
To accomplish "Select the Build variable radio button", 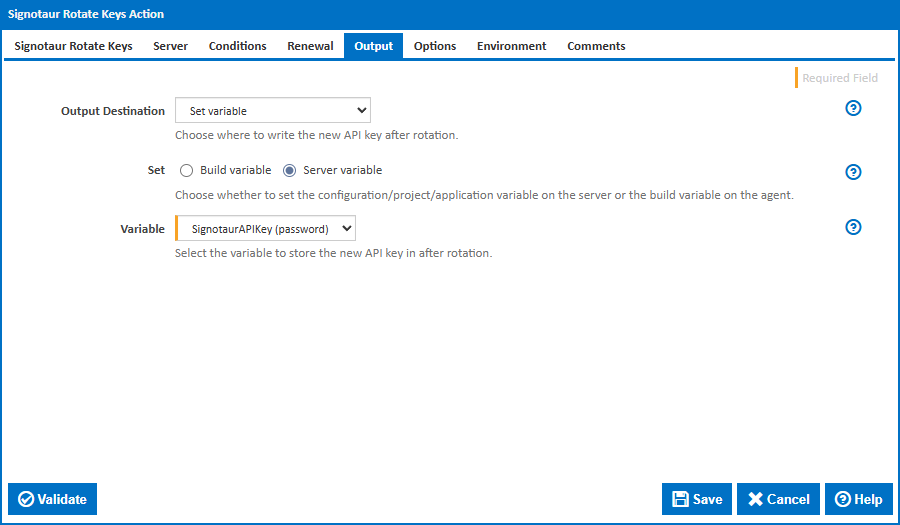I will point(186,170).
